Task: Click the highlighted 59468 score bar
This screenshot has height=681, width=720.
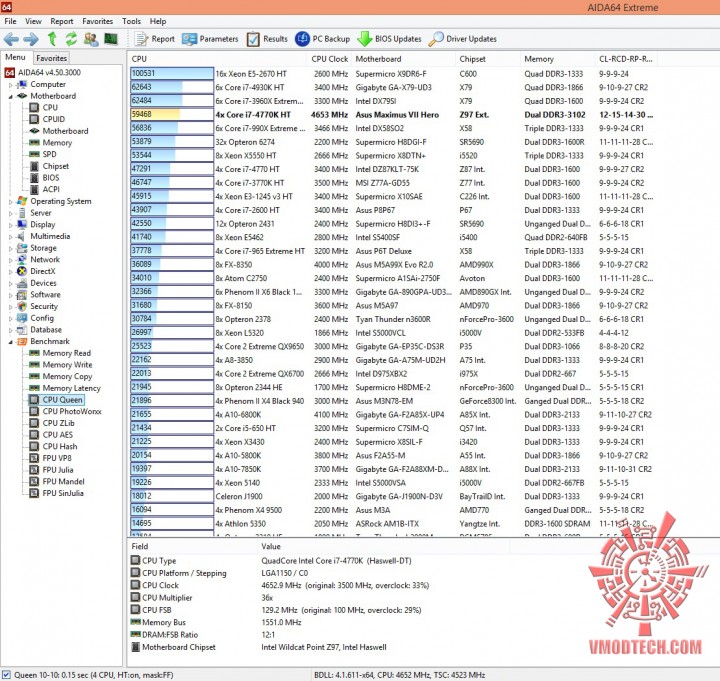Action: coord(172,114)
